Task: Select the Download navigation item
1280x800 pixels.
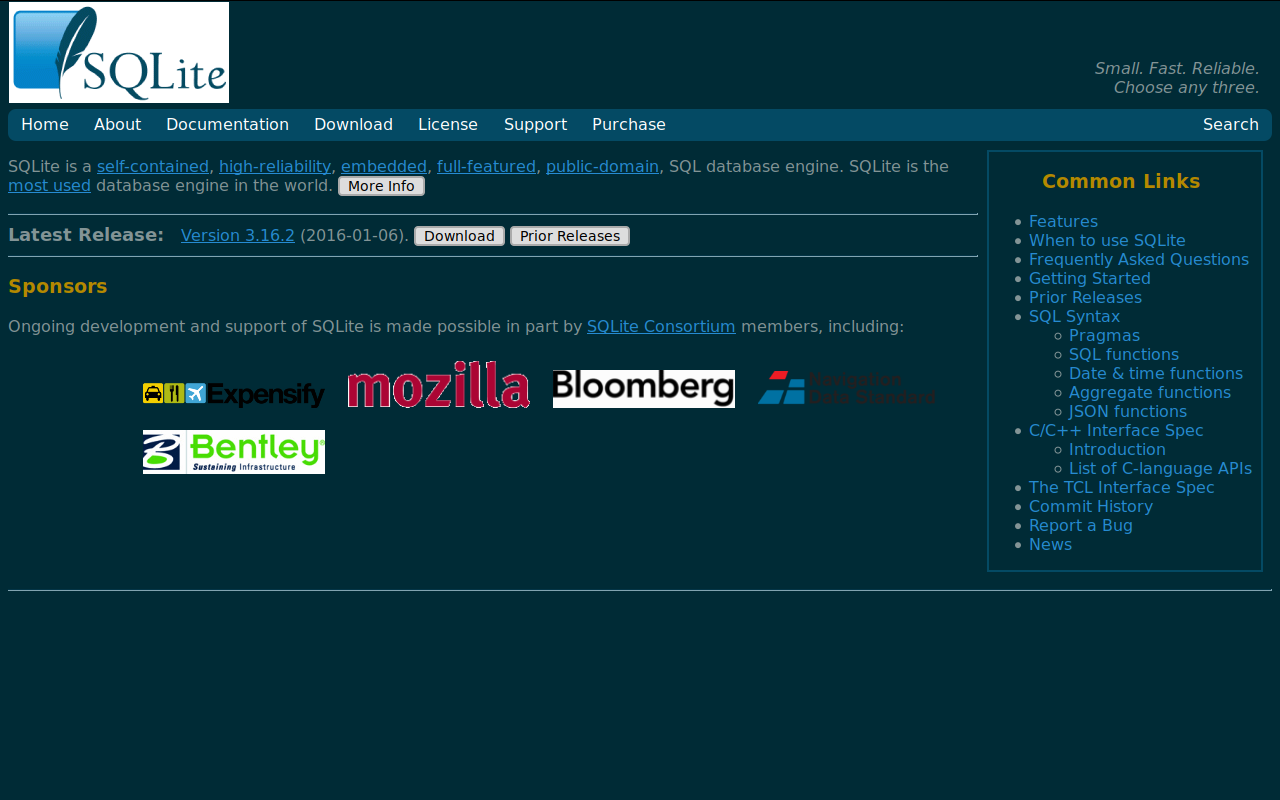Action: [354, 123]
